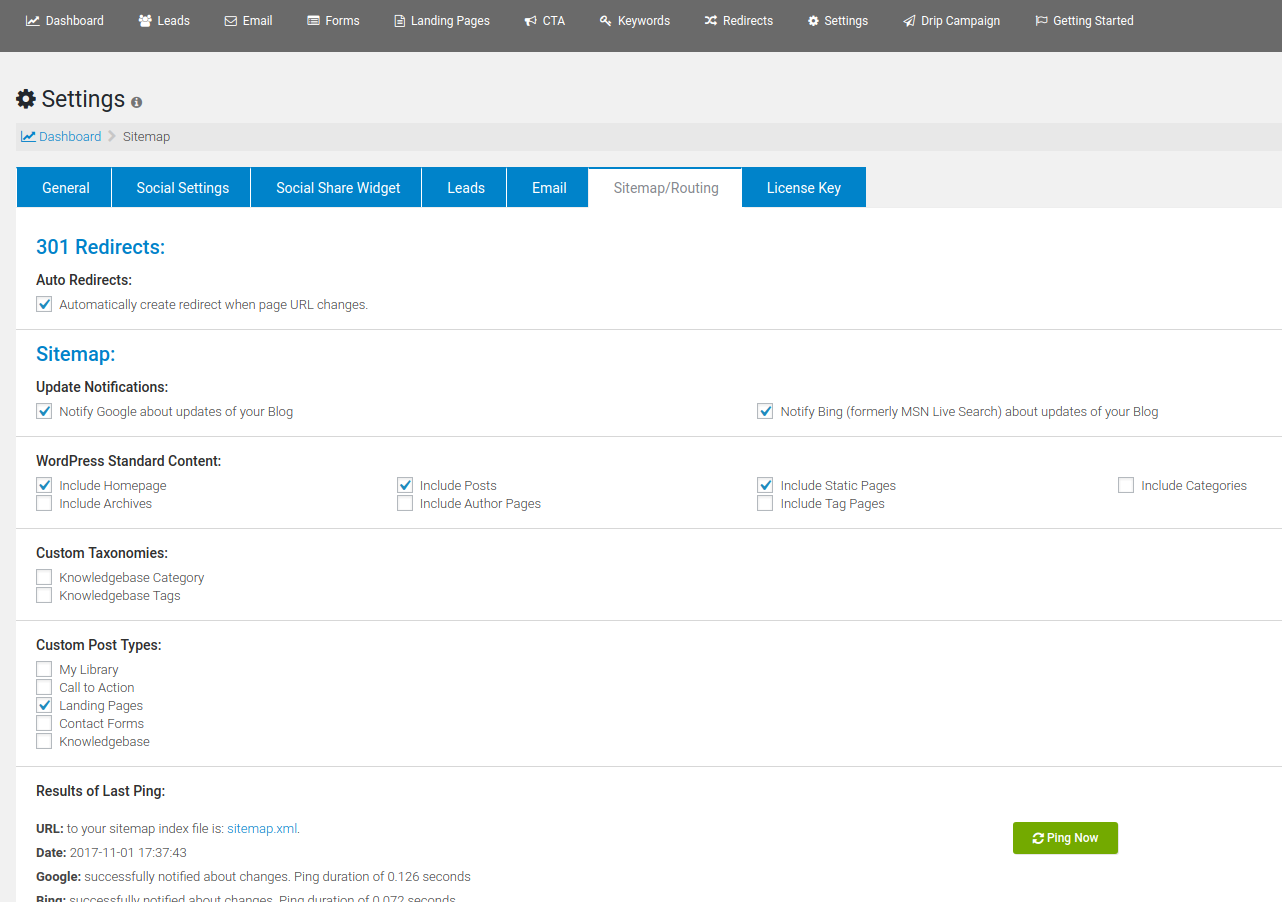Click the CTA megaphone icon
This screenshot has height=902, width=1282.
pyautogui.click(x=531, y=21)
